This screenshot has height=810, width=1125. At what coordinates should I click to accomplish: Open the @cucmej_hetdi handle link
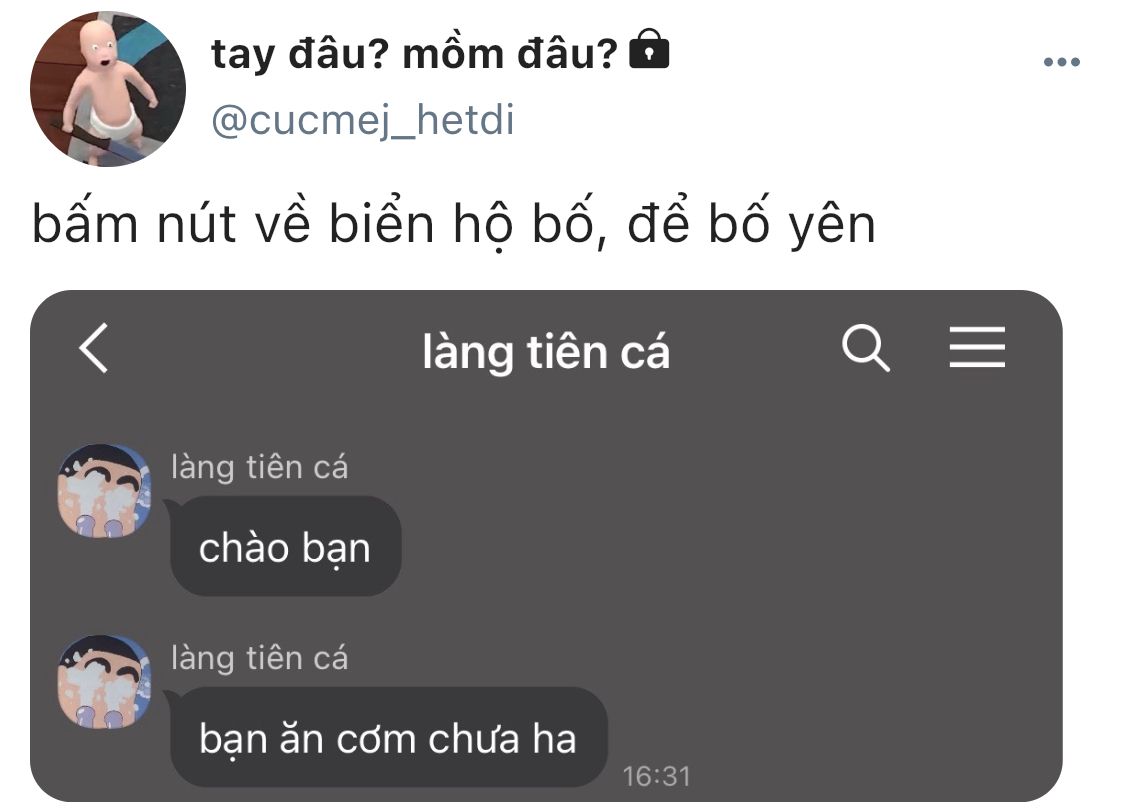[x=363, y=120]
